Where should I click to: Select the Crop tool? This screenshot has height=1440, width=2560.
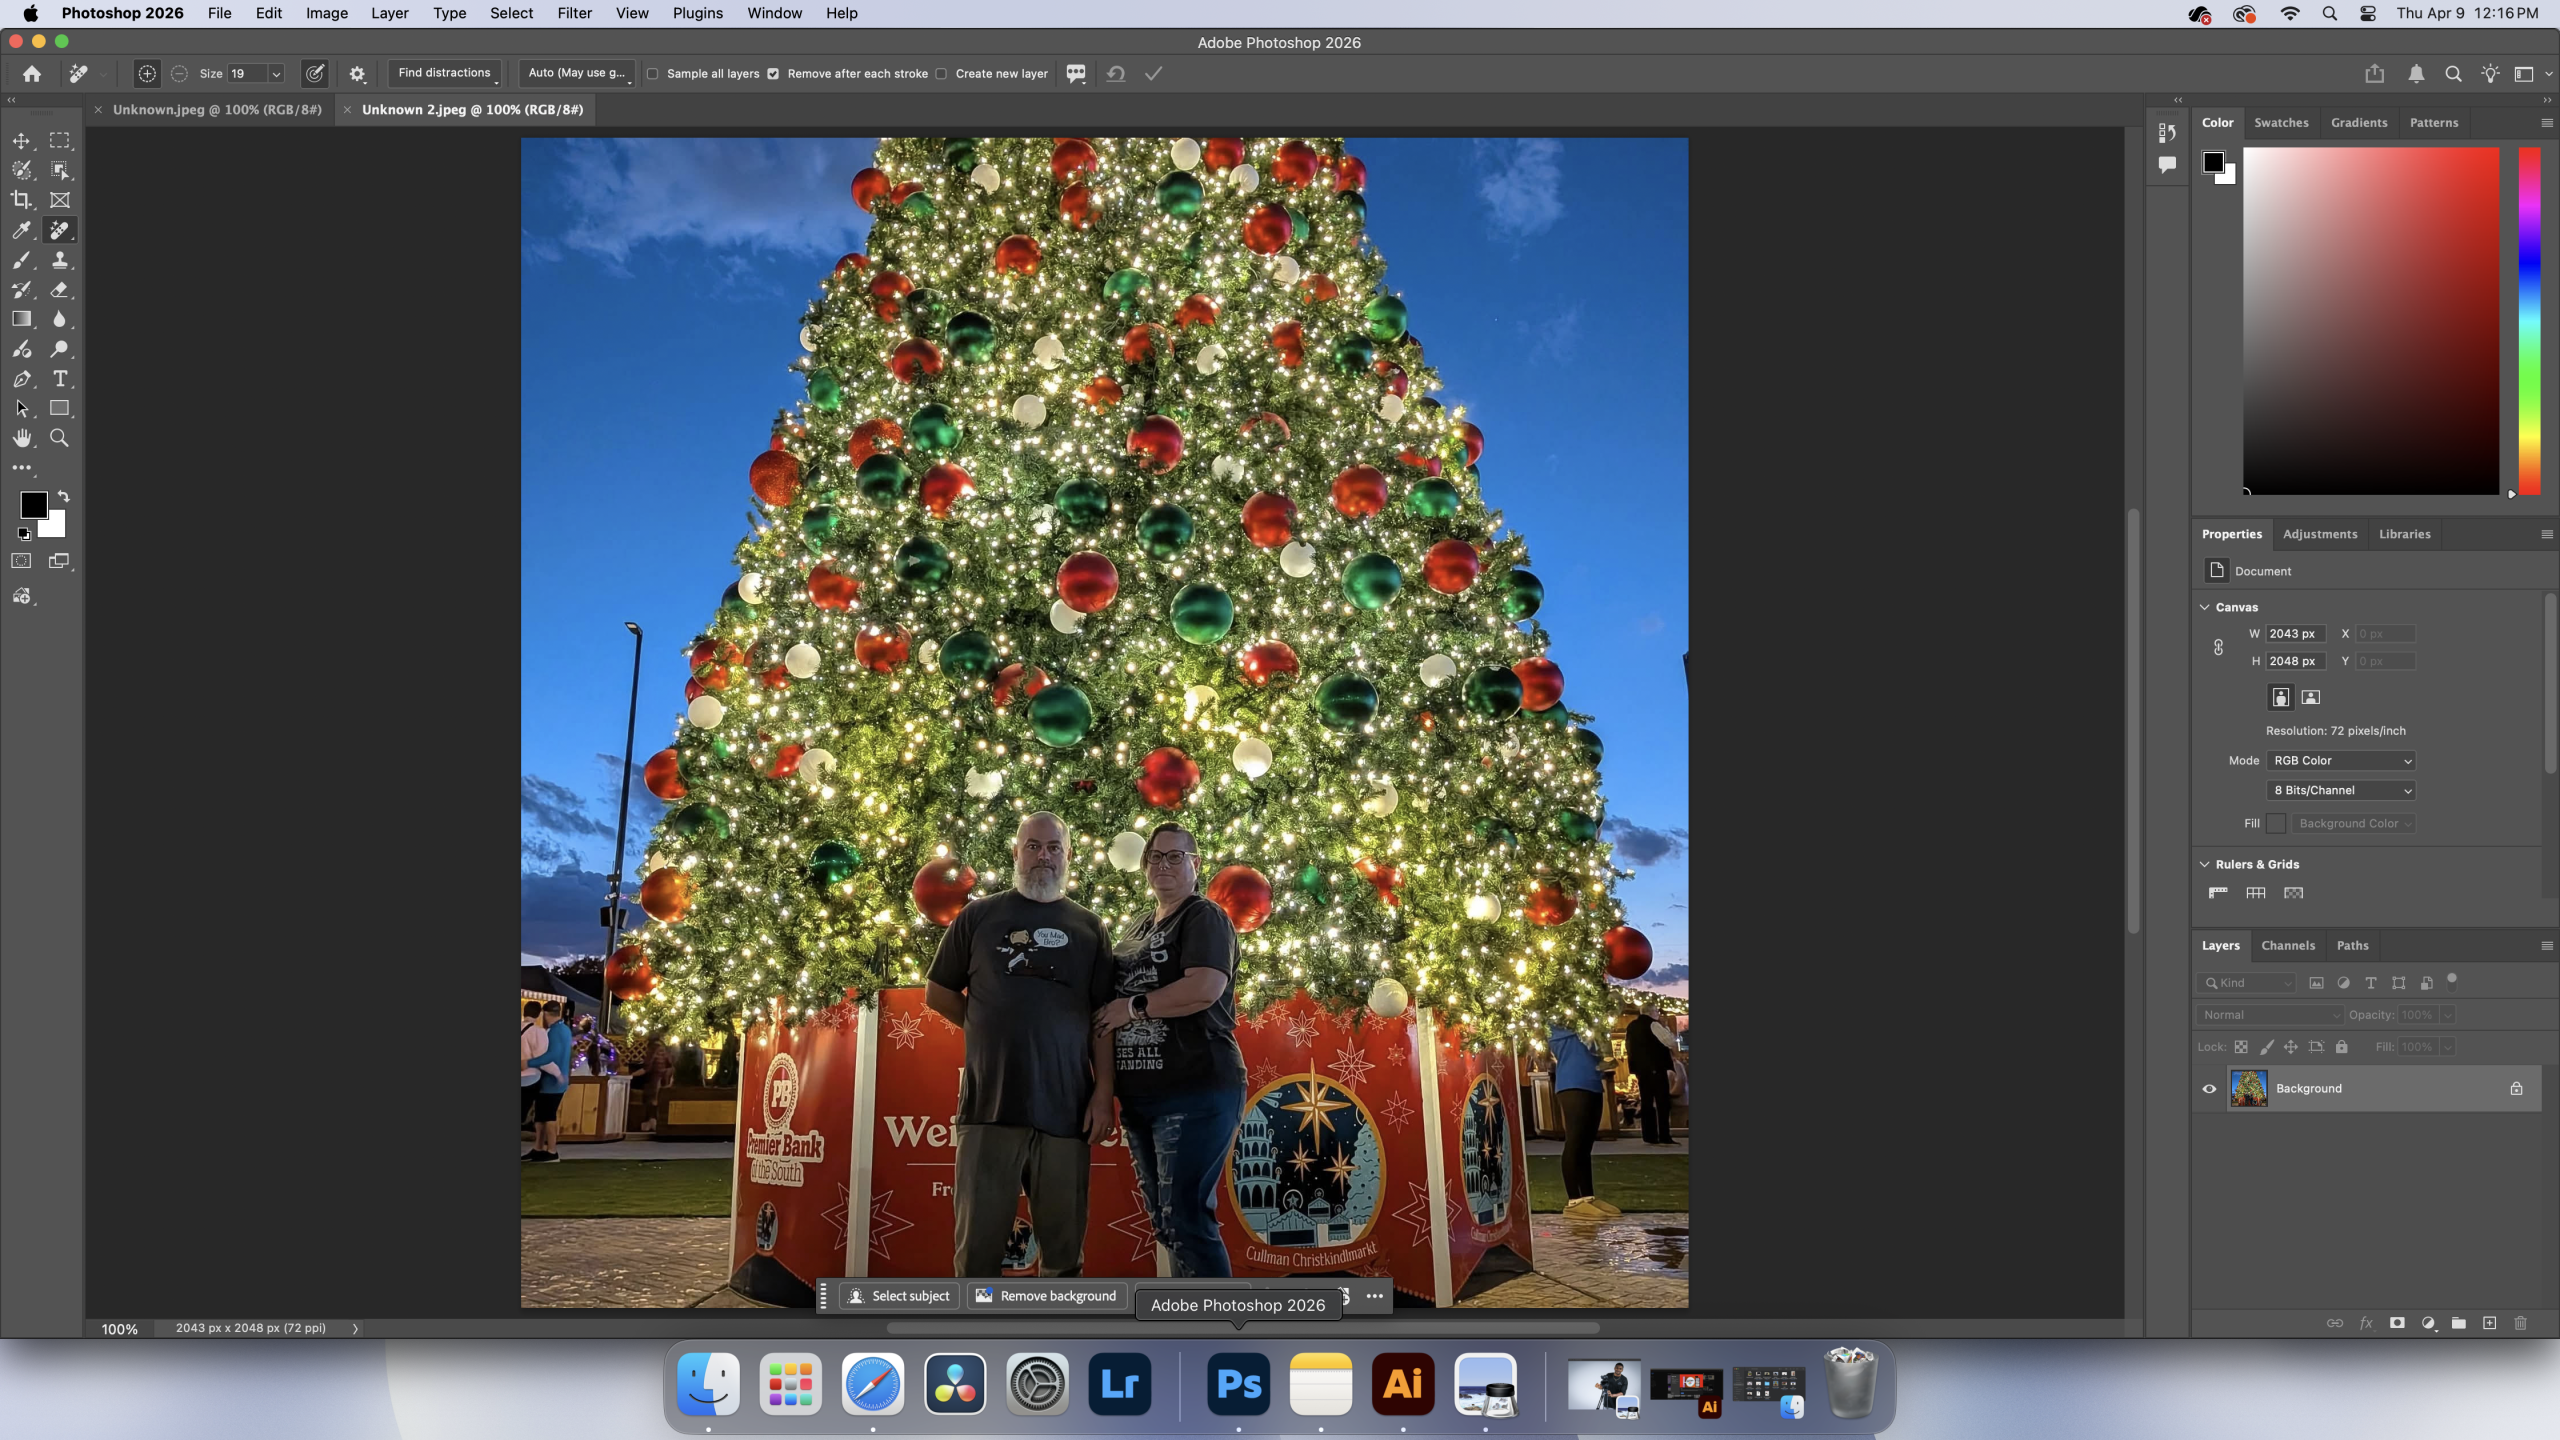coord(21,200)
